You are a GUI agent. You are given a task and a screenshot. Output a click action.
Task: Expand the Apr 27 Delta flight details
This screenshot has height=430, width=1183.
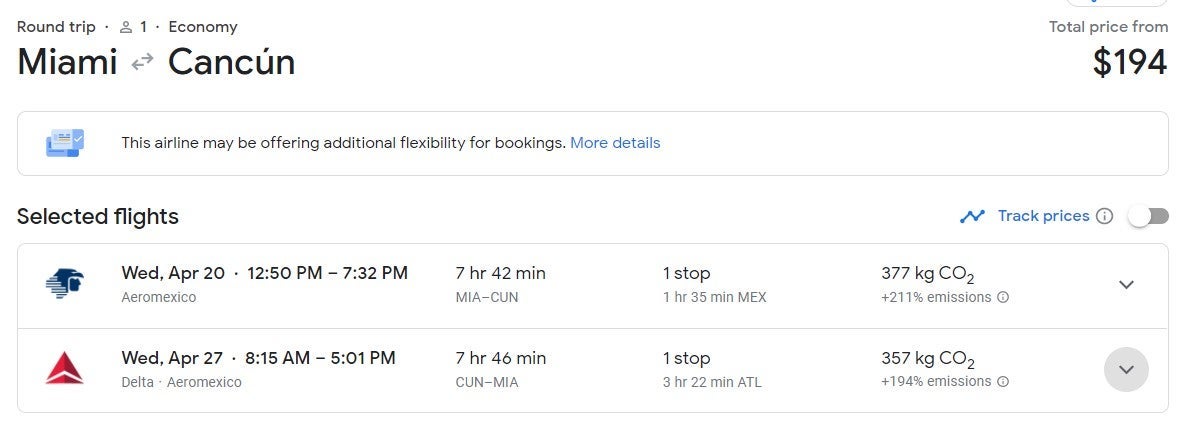pyautogui.click(x=1126, y=370)
